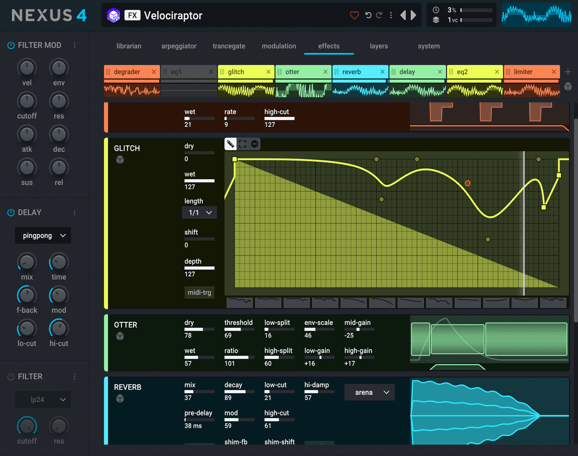Image resolution: width=578 pixels, height=456 pixels.
Task: Click the delay f-back knob
Action: (x=27, y=296)
